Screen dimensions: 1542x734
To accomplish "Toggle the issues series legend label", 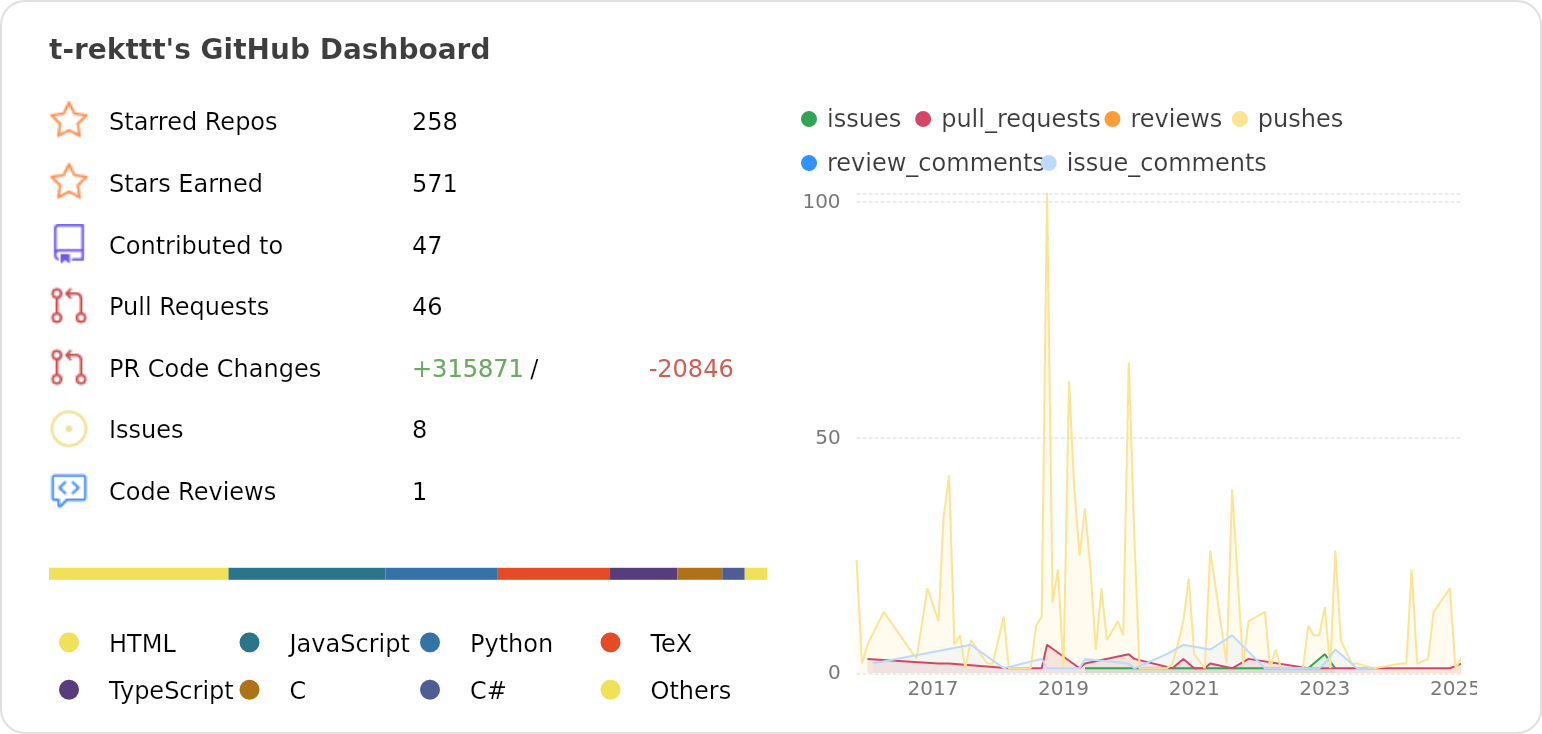I will tap(864, 119).
